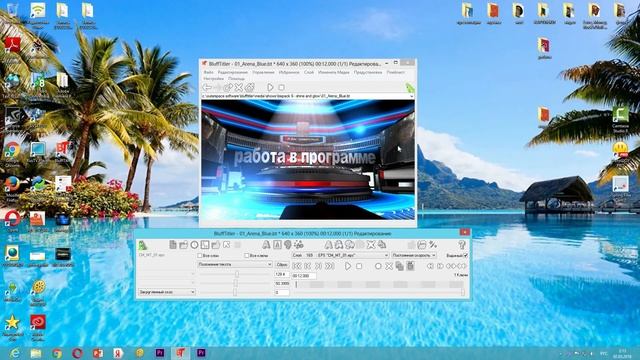Click the chain link icon in preview toolbar

[228, 87]
